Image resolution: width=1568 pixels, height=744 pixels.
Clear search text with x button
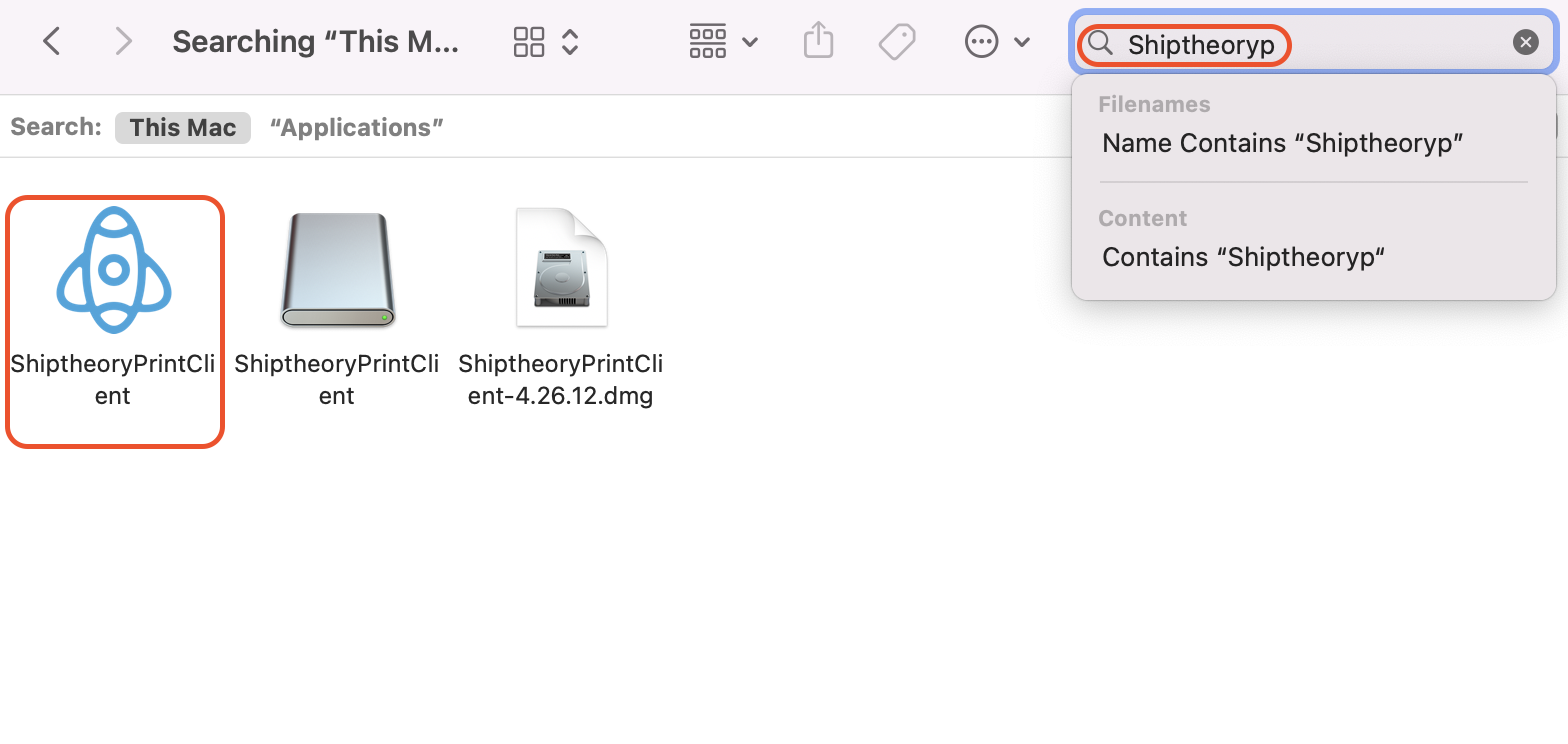(1525, 42)
